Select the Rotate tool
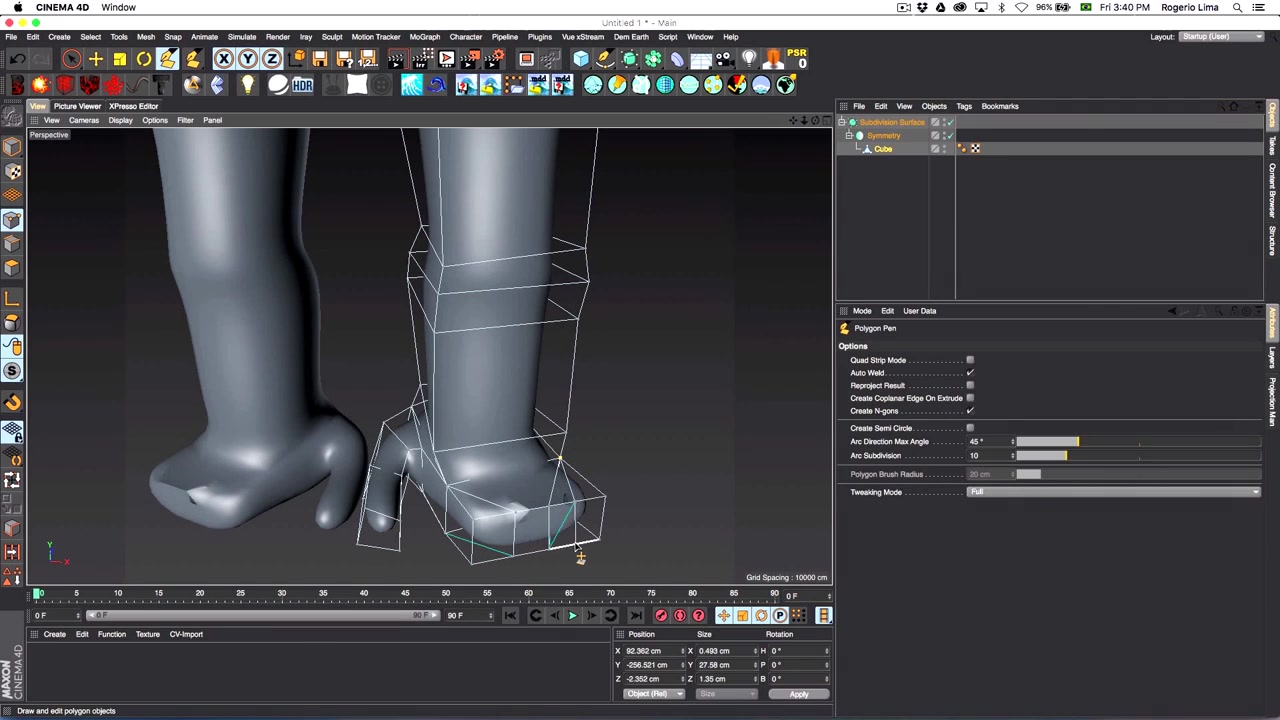This screenshot has width=1280, height=720. point(141,59)
